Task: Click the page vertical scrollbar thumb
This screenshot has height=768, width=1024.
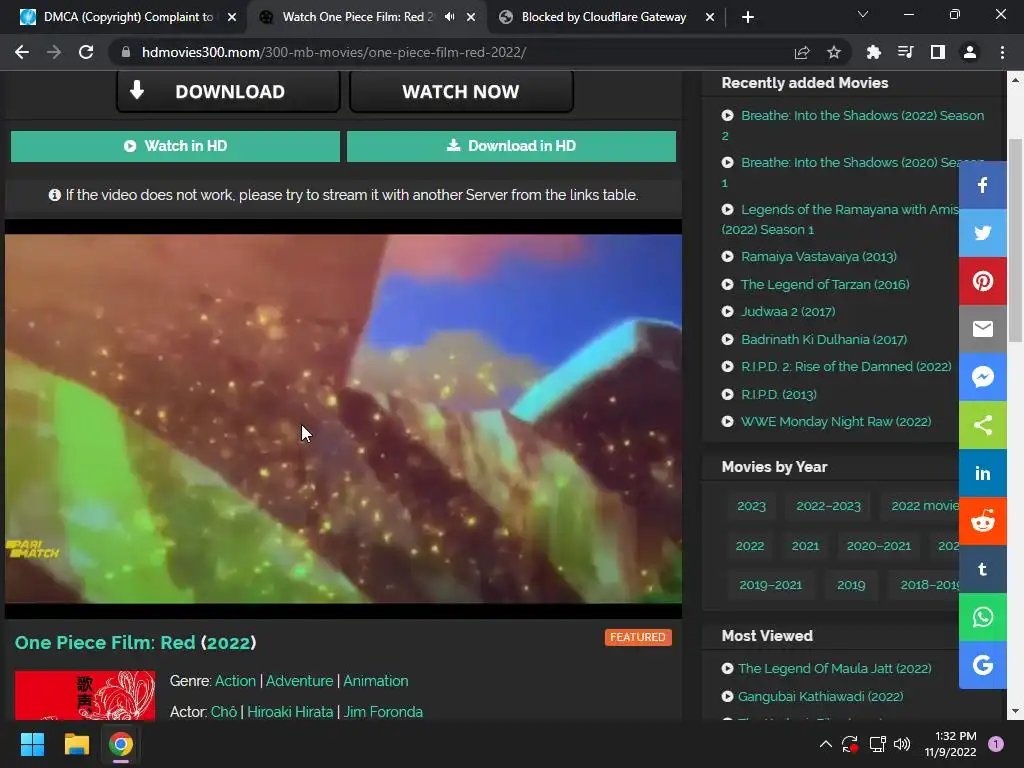Action: click(1015, 240)
